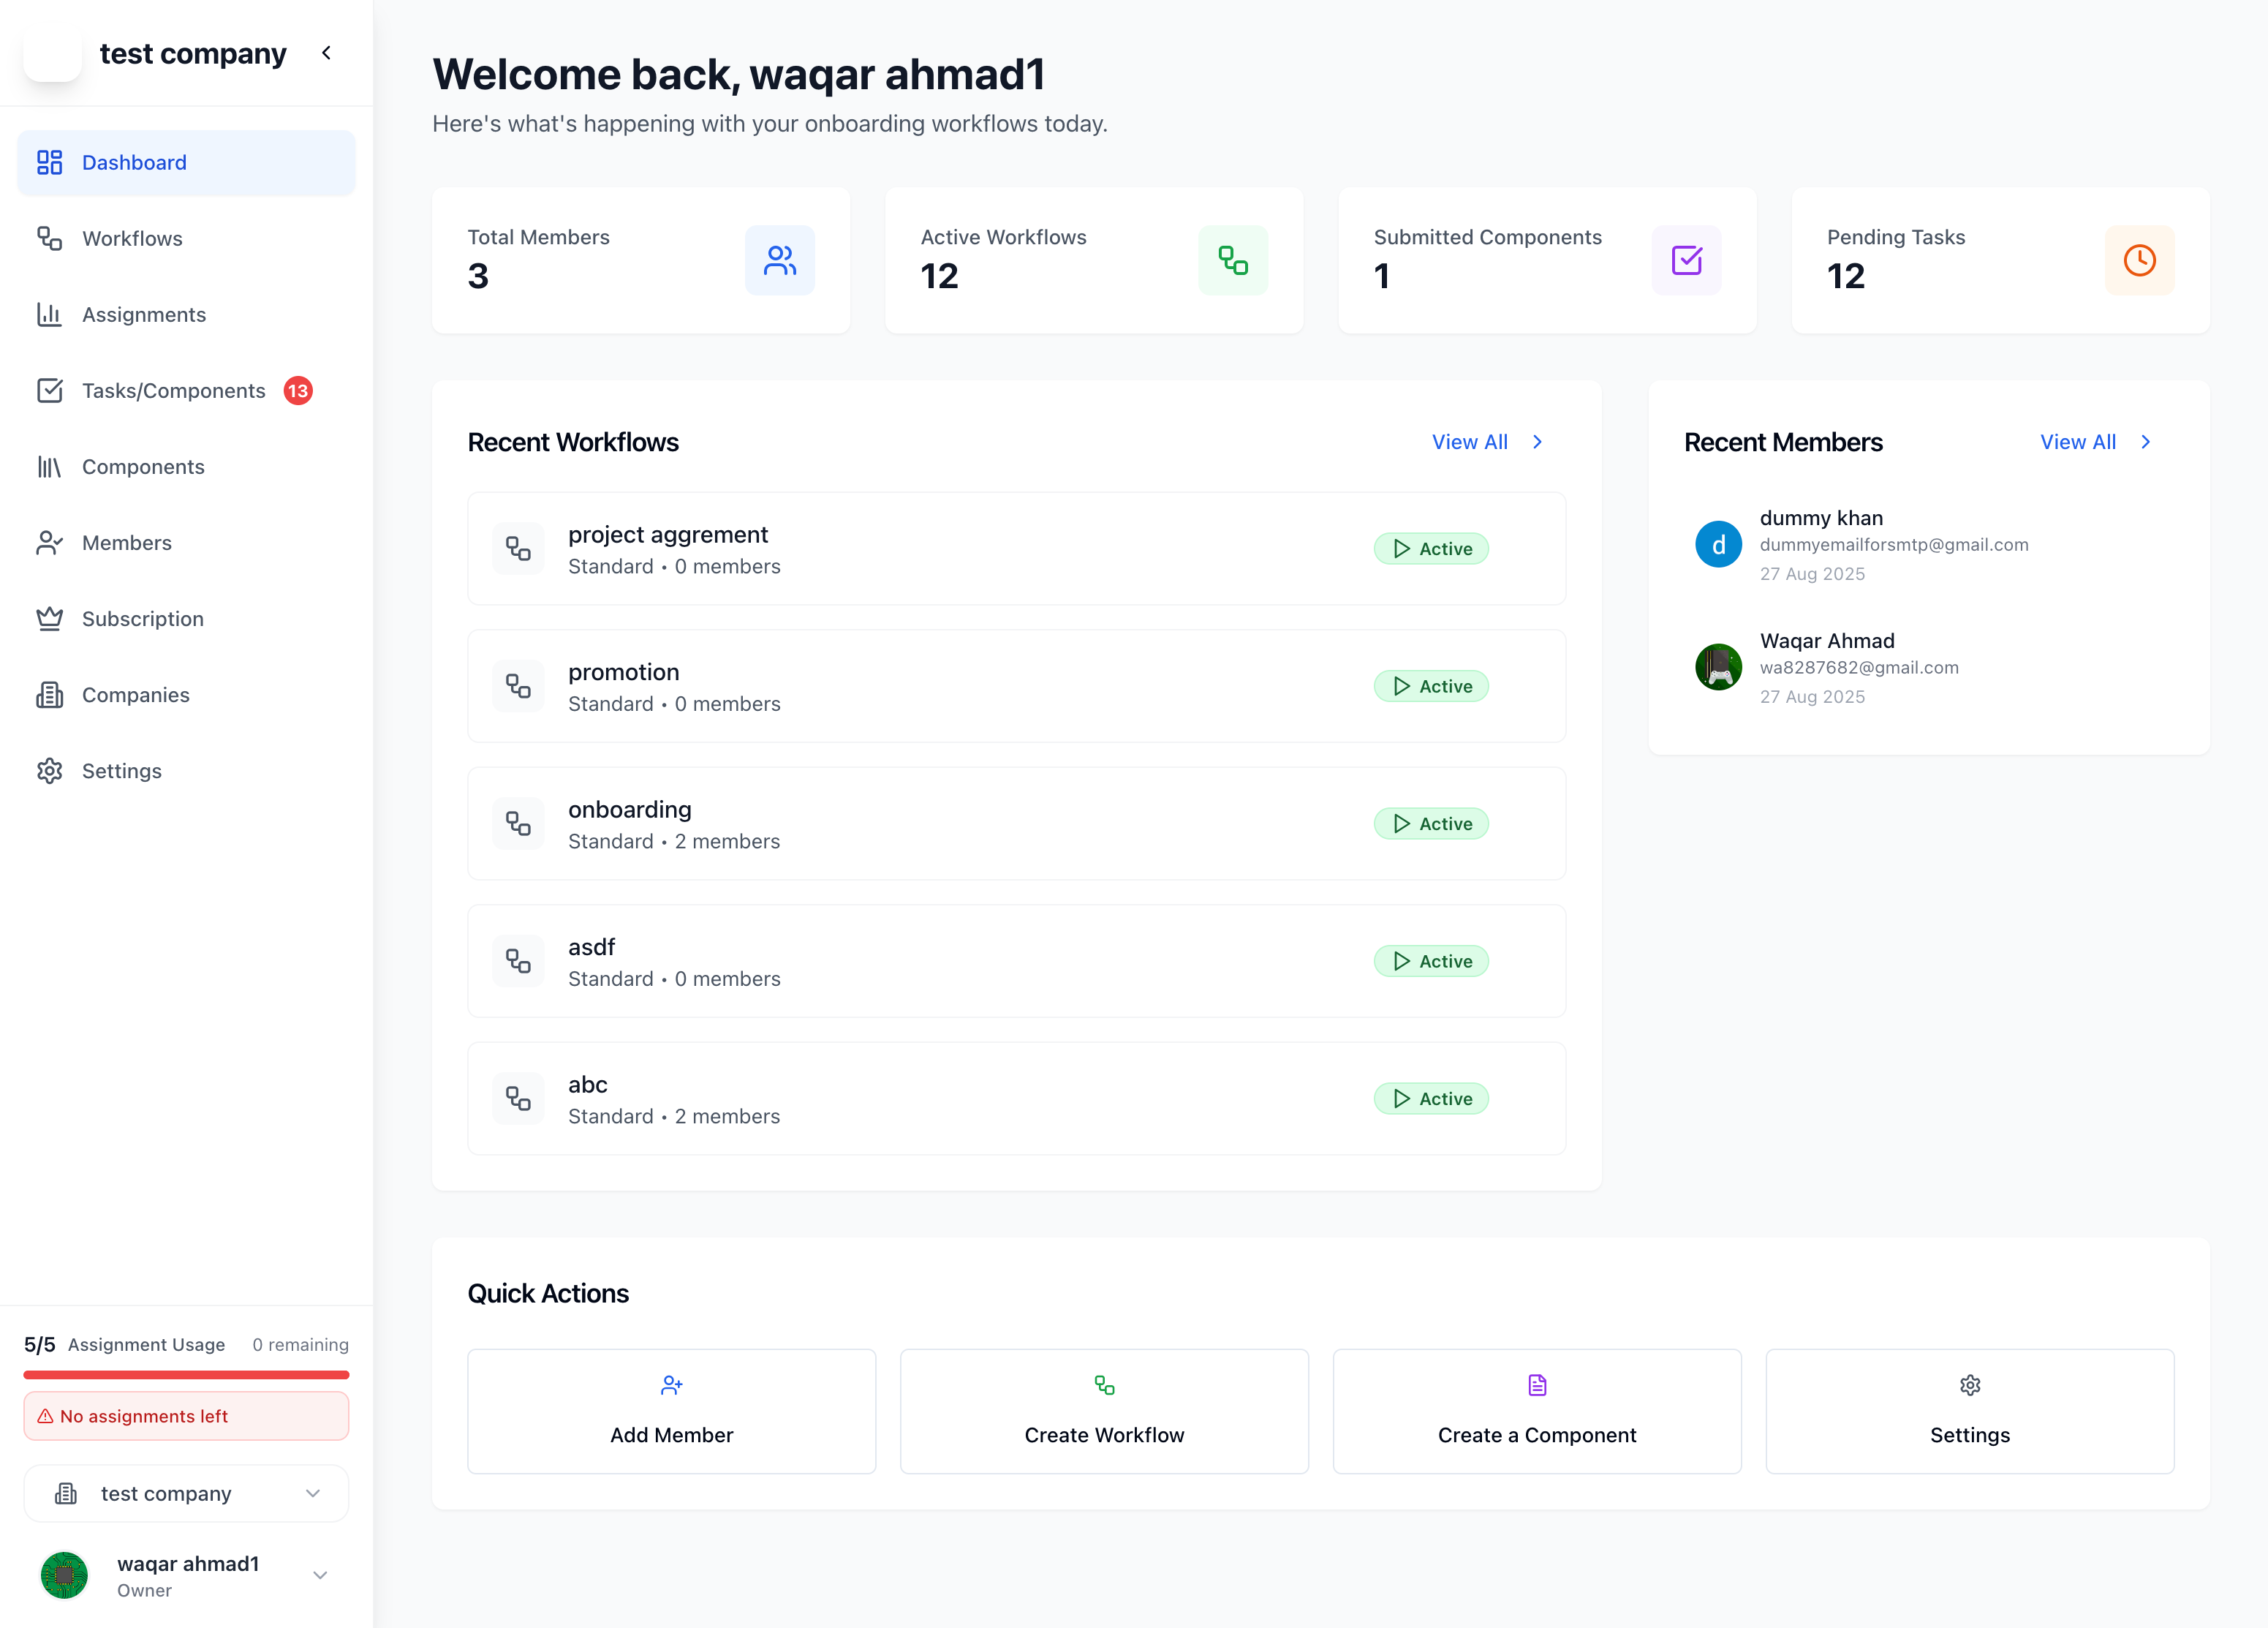2268x1628 pixels.
Task: Expand the test company selector
Action: [x=186, y=1493]
